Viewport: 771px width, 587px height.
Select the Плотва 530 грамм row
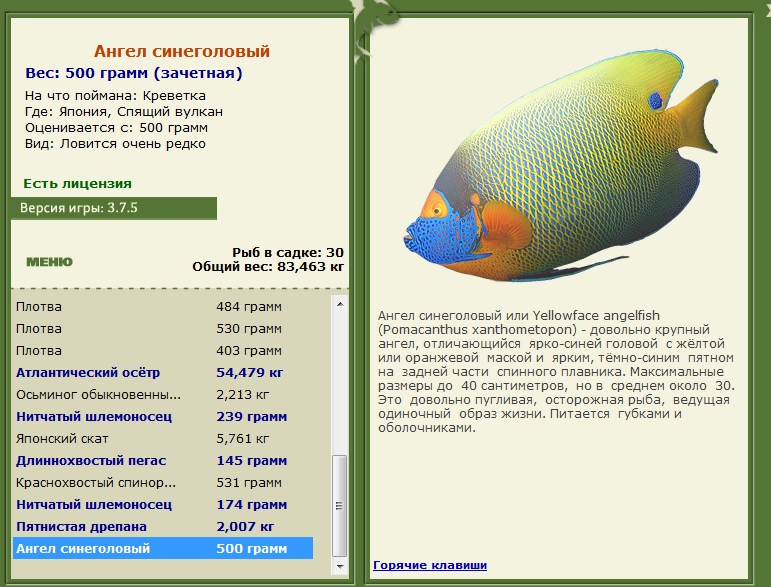pos(163,328)
